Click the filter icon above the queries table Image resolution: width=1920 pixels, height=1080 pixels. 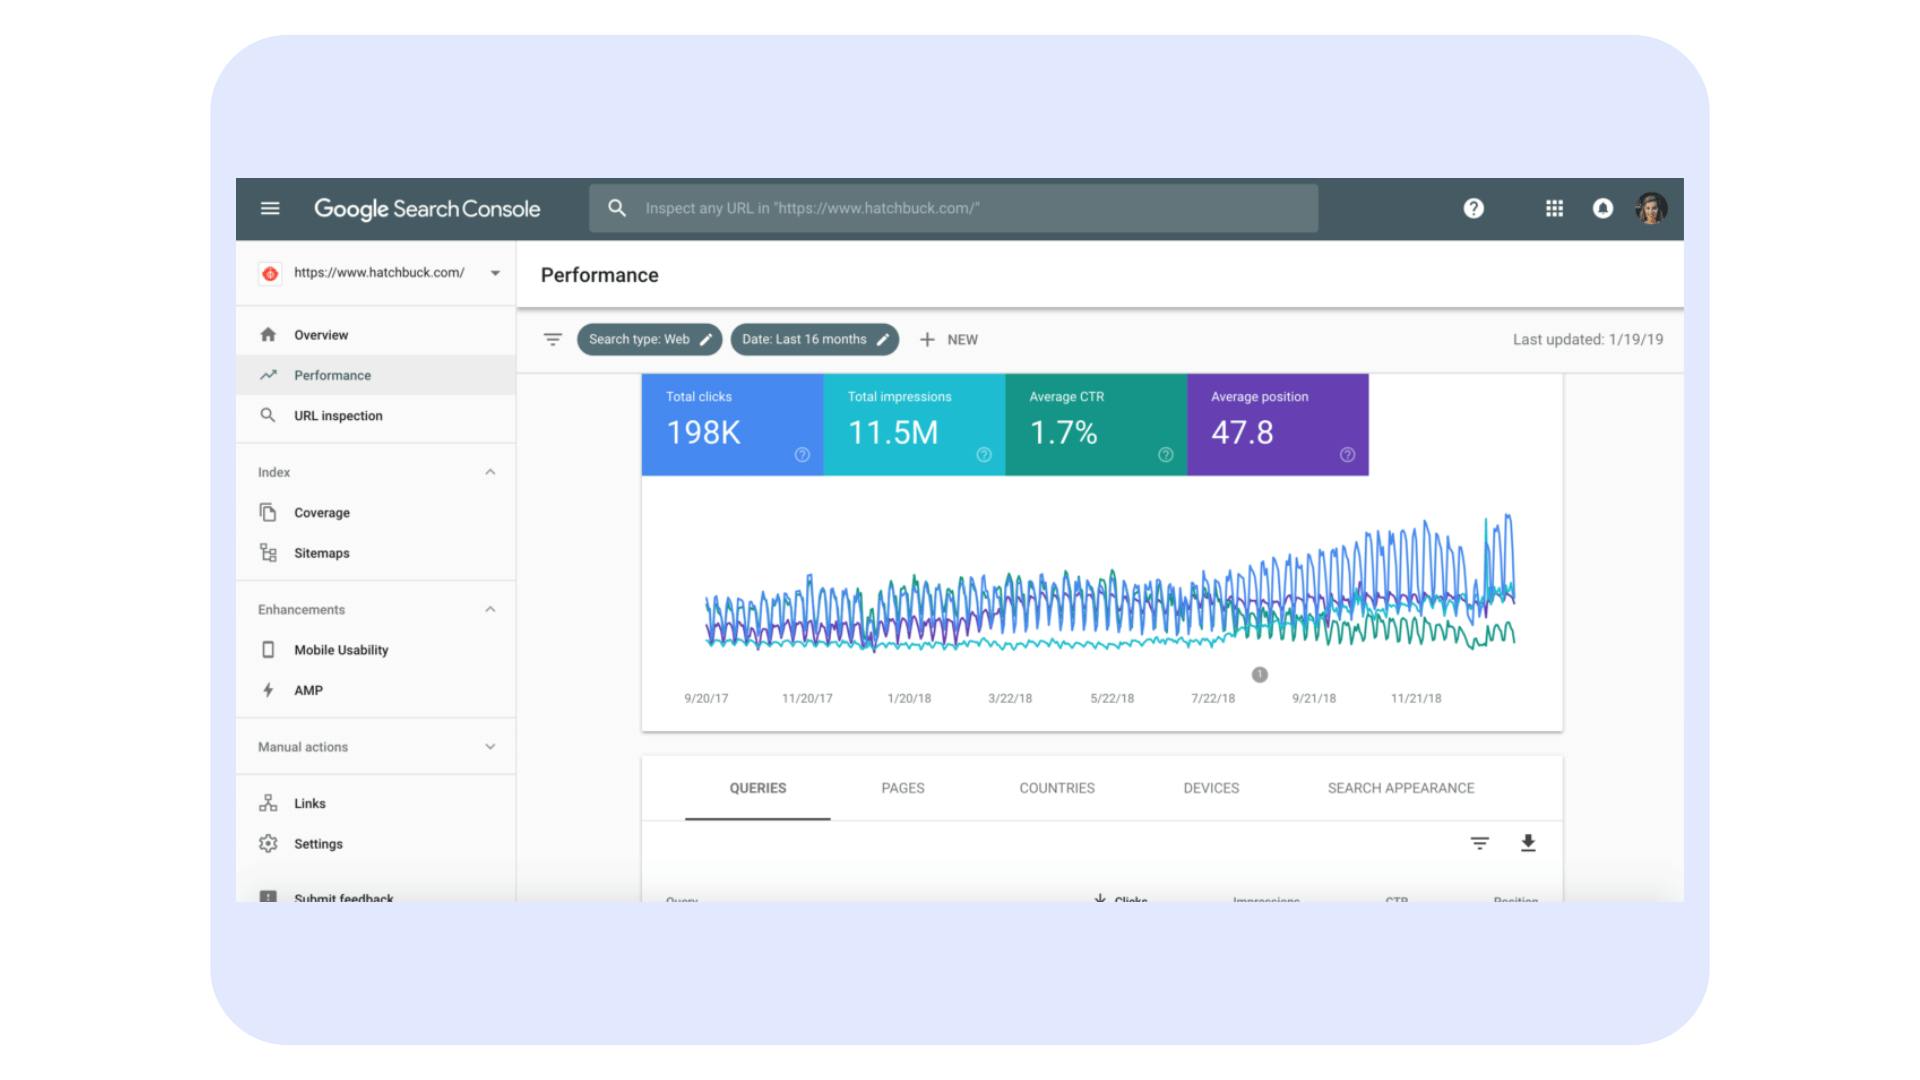(x=1479, y=843)
